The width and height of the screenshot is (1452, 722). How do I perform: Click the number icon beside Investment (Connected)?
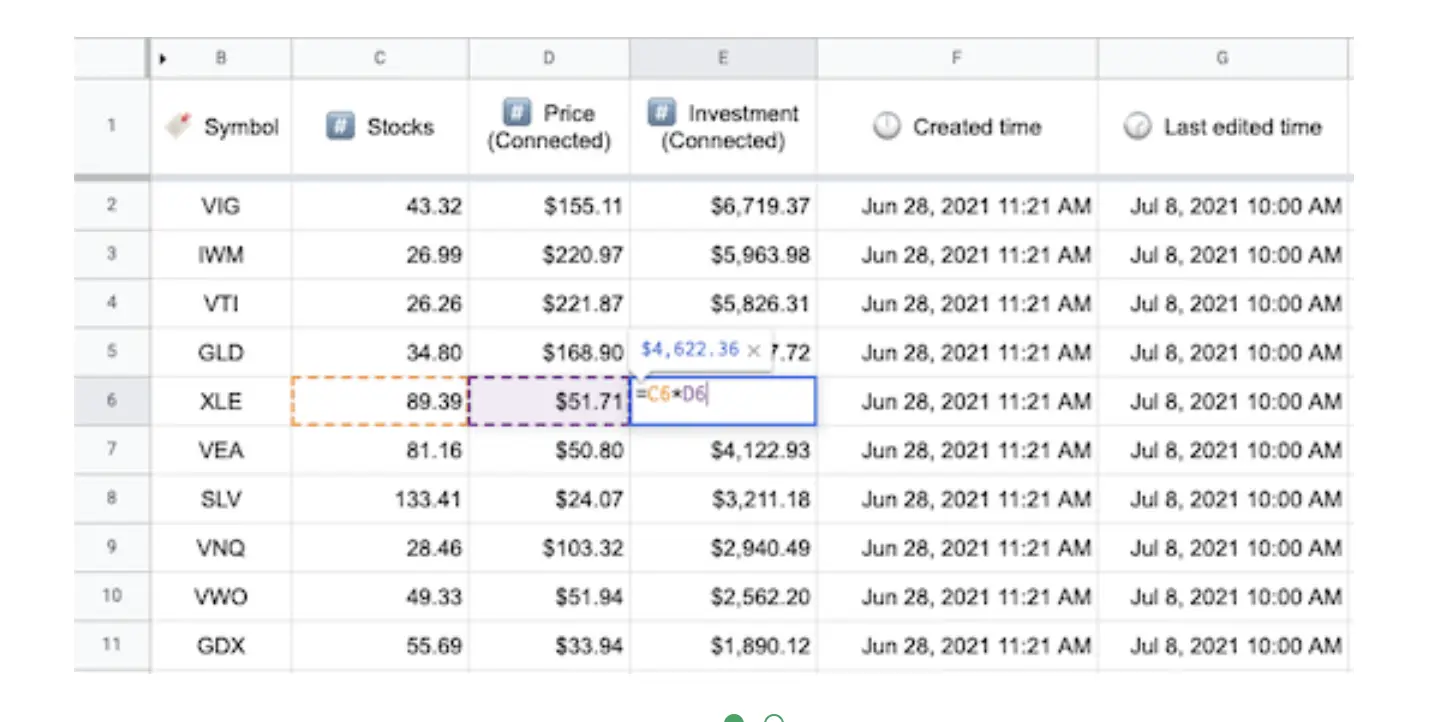click(x=662, y=112)
